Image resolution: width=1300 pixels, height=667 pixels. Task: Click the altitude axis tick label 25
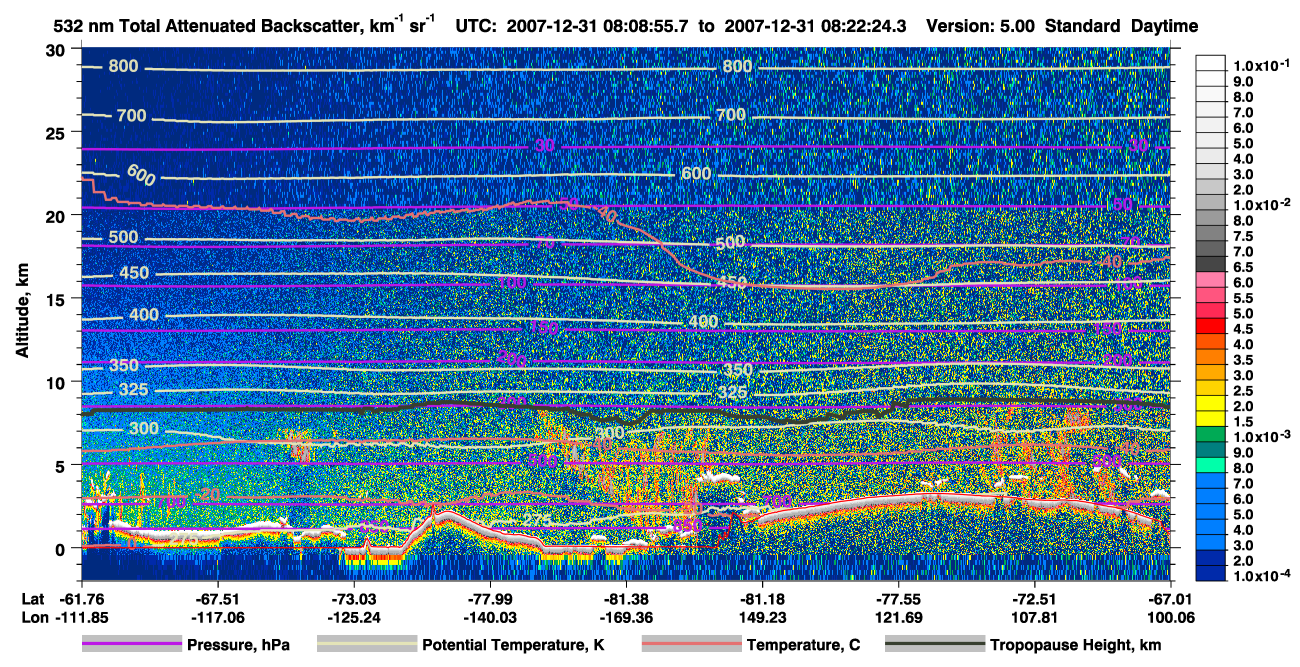56,132
